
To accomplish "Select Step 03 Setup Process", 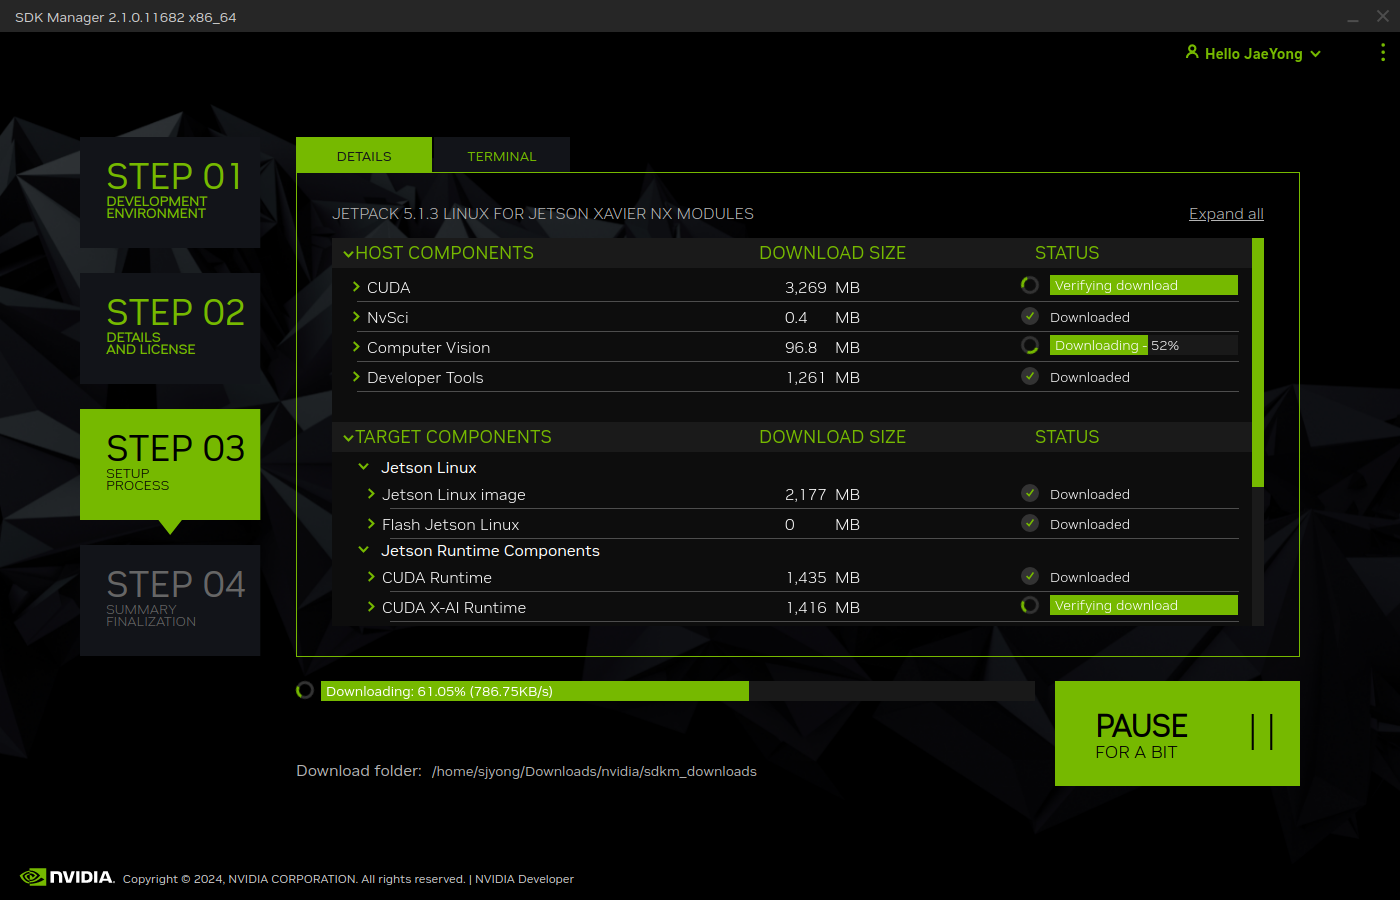I will tap(170, 464).
